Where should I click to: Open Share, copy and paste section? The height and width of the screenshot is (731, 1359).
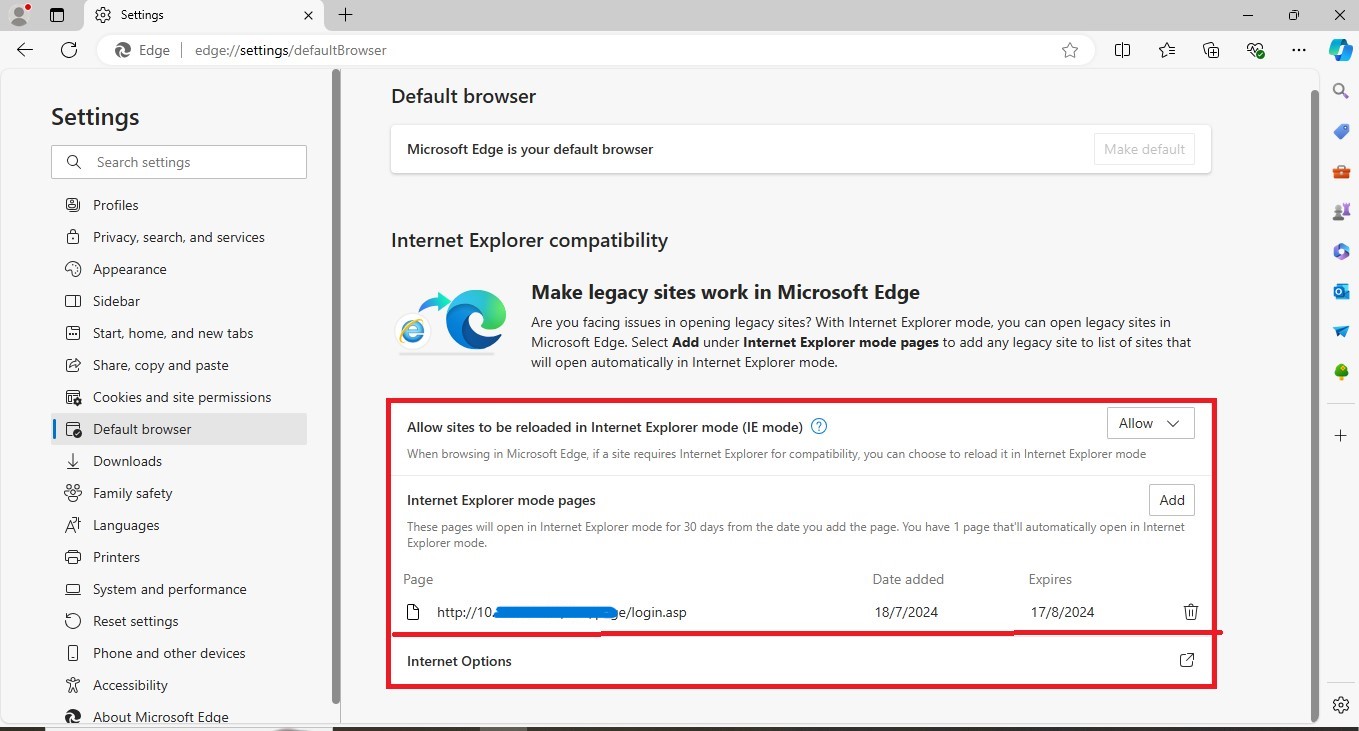tap(179, 365)
